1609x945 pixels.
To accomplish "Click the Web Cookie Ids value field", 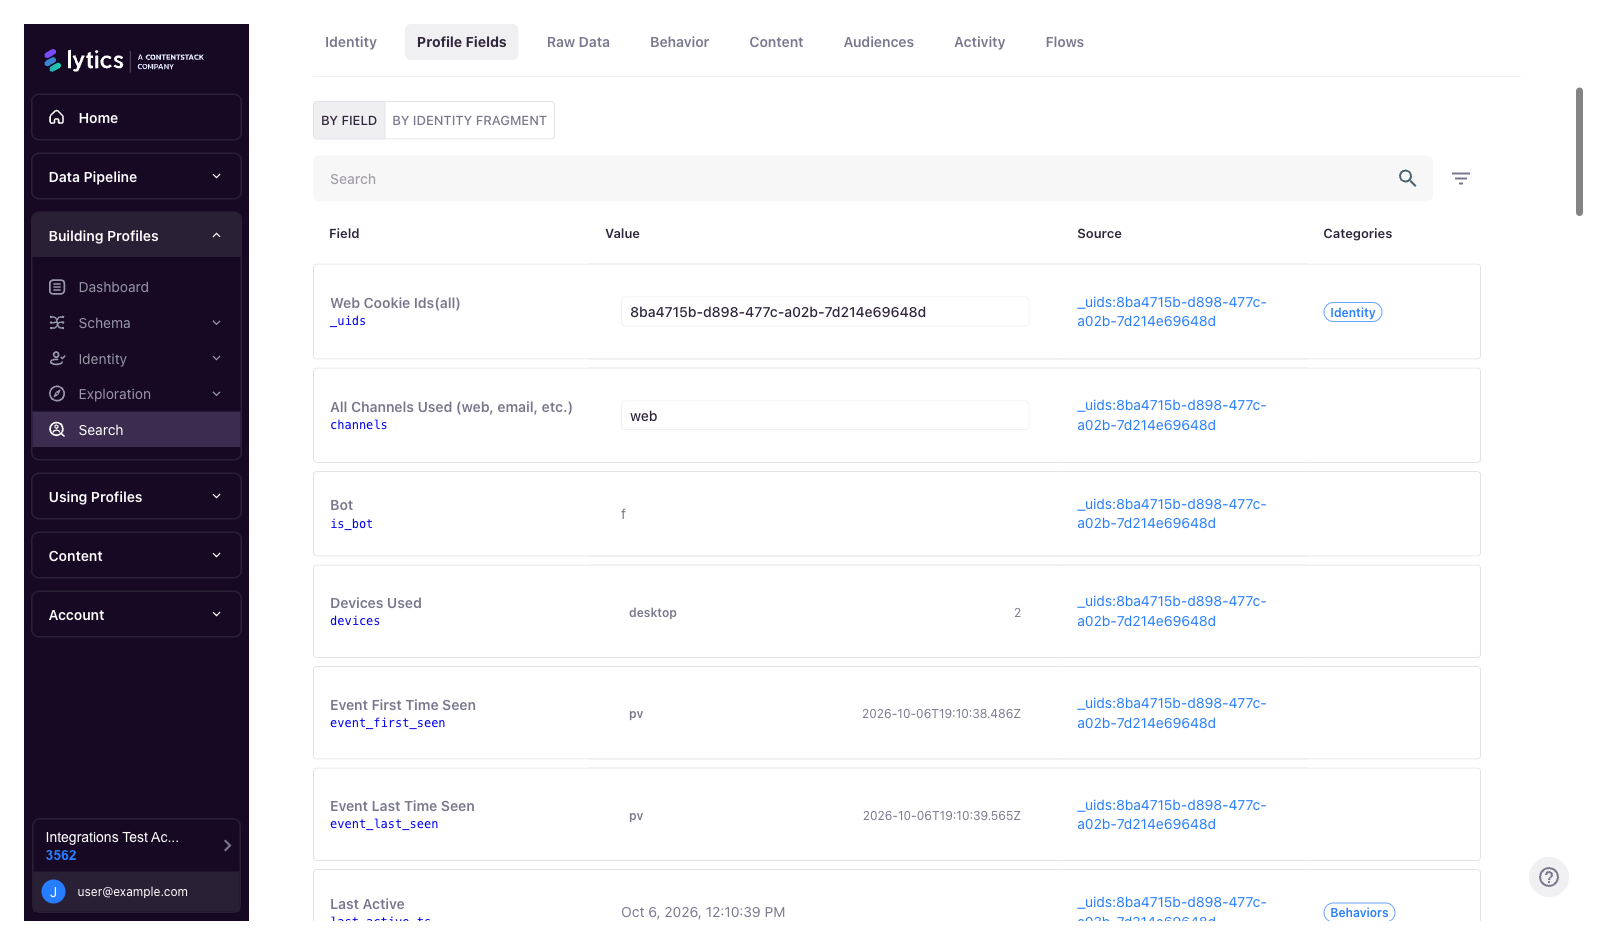I will (825, 312).
